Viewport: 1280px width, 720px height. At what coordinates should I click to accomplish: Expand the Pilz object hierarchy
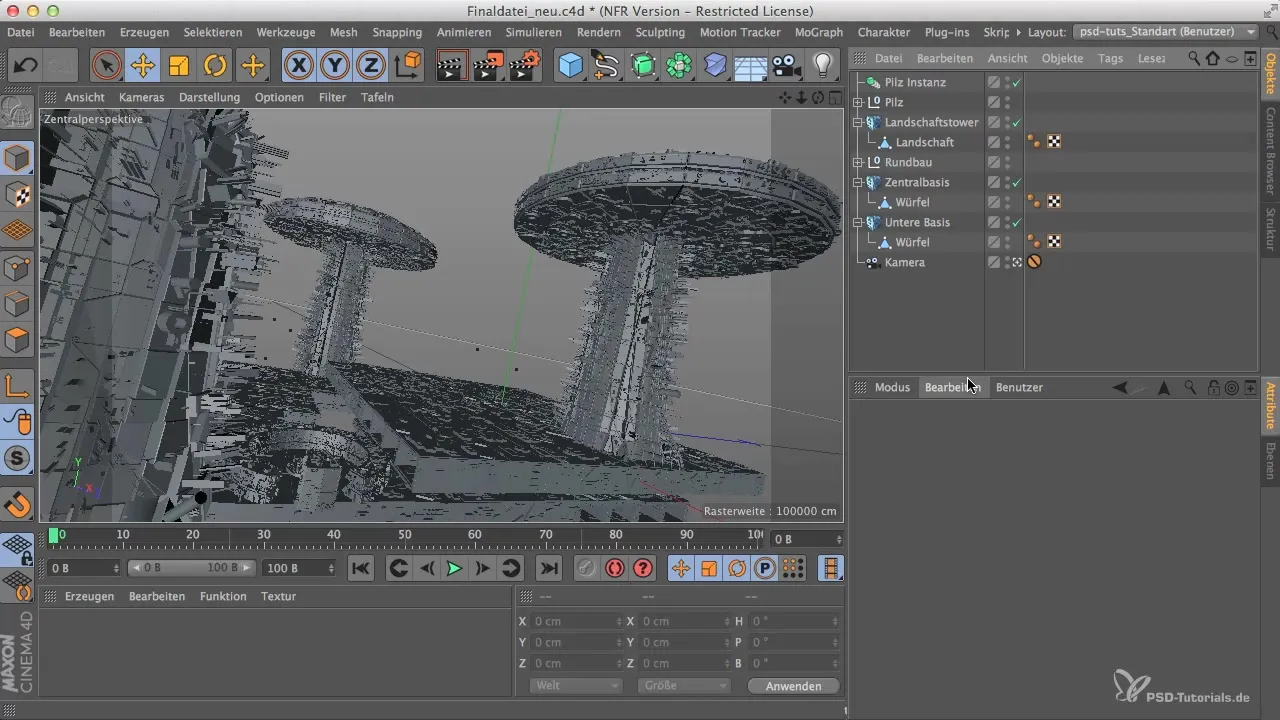tap(857, 102)
